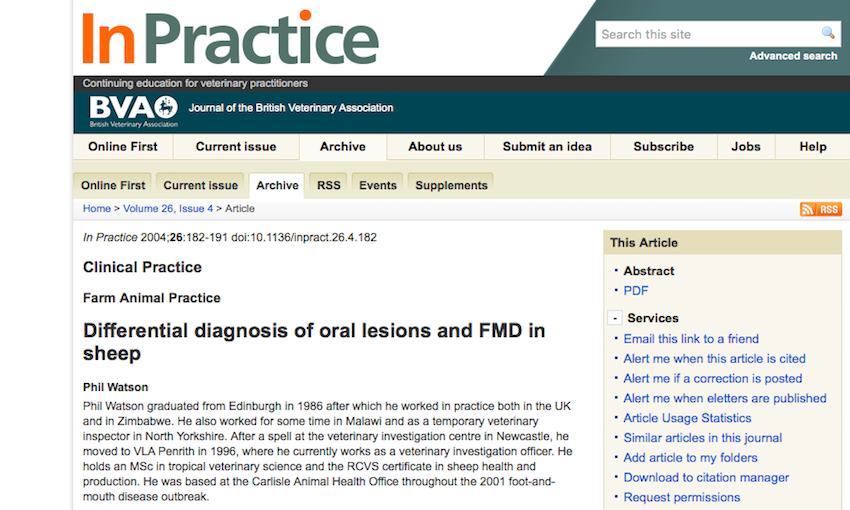Select the Supplements tab
850x510 pixels.
pos(451,185)
